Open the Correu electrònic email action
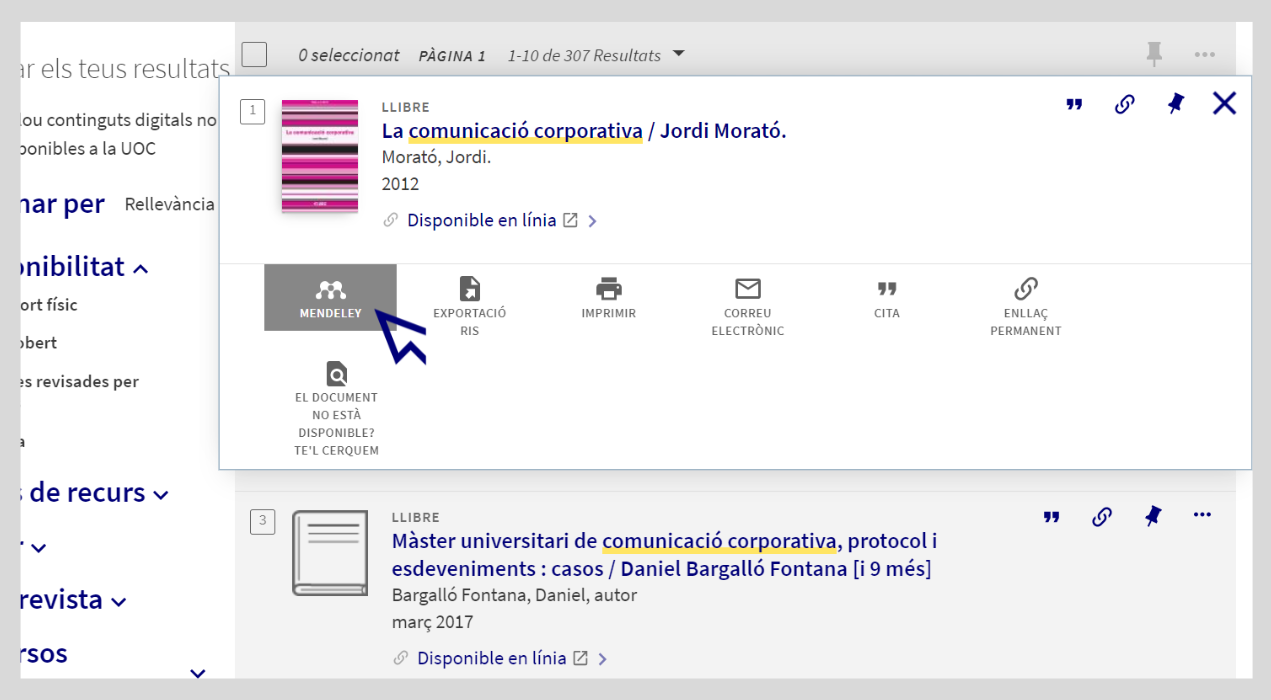This screenshot has width=1271, height=700. click(747, 306)
